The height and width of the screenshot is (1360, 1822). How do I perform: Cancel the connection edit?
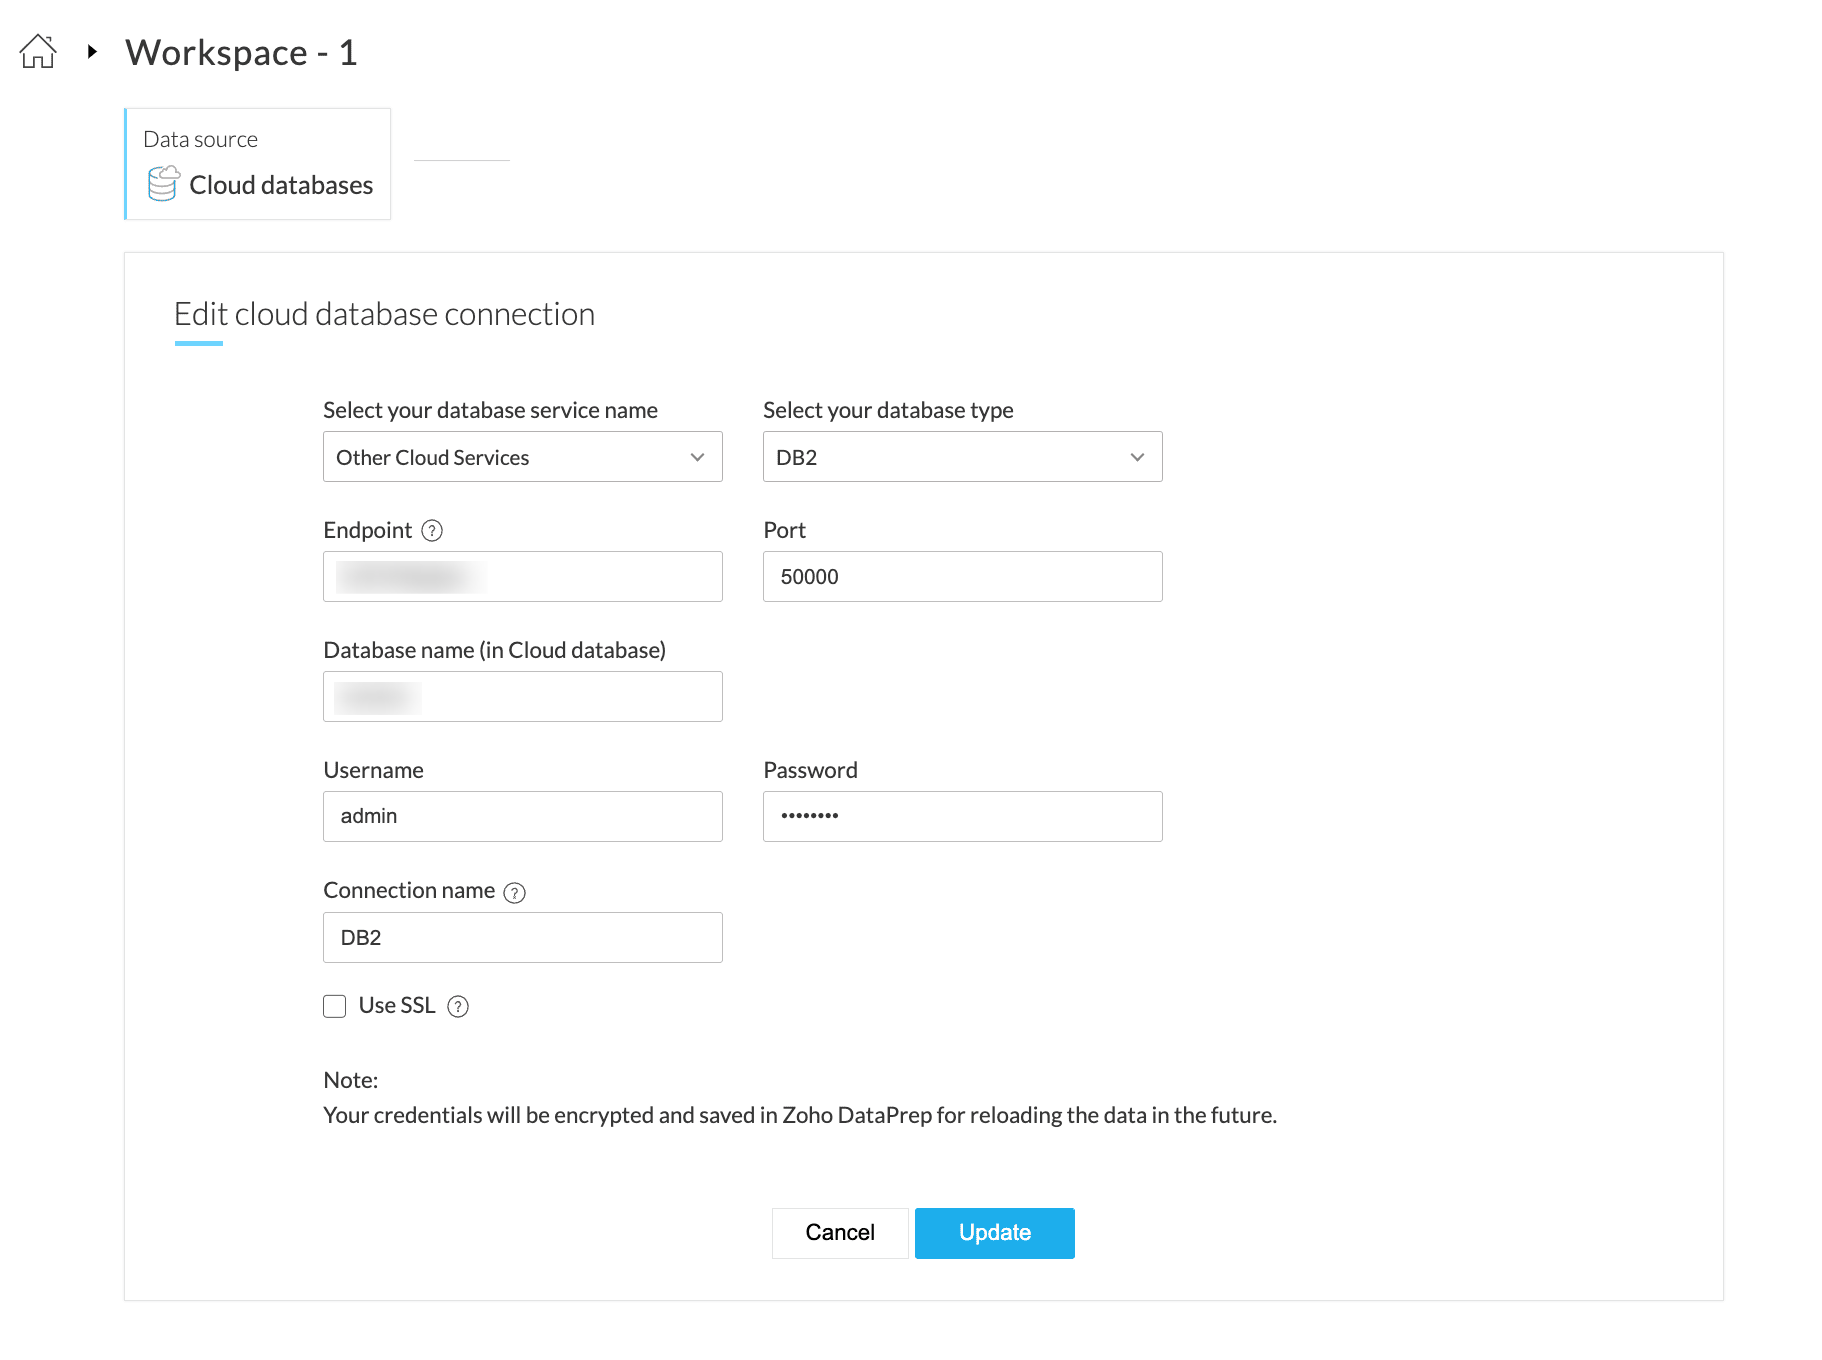tap(840, 1233)
